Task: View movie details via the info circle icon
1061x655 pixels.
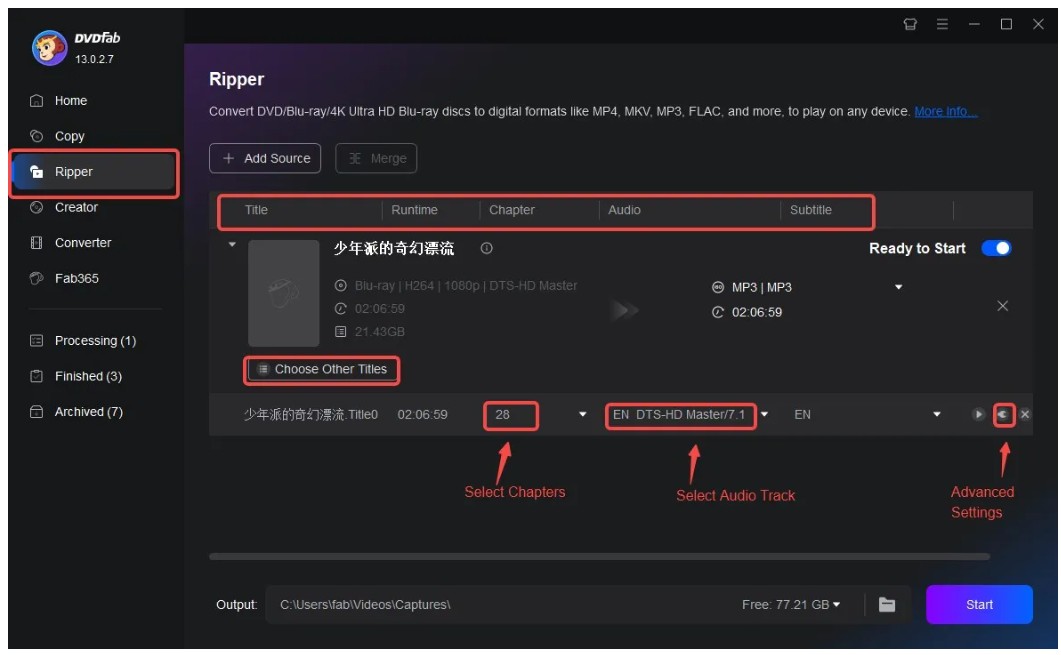Action: pyautogui.click(x=487, y=247)
